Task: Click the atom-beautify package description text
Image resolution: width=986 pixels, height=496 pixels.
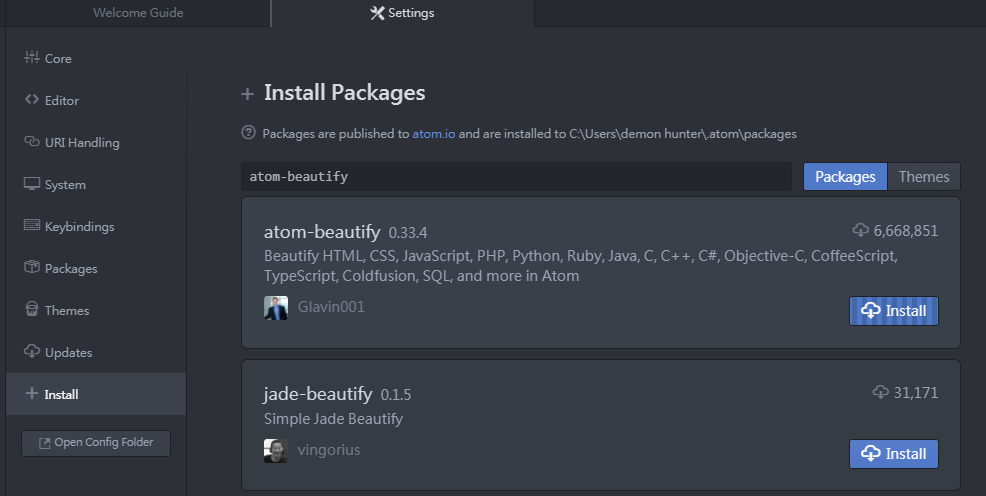Action: click(x=581, y=266)
